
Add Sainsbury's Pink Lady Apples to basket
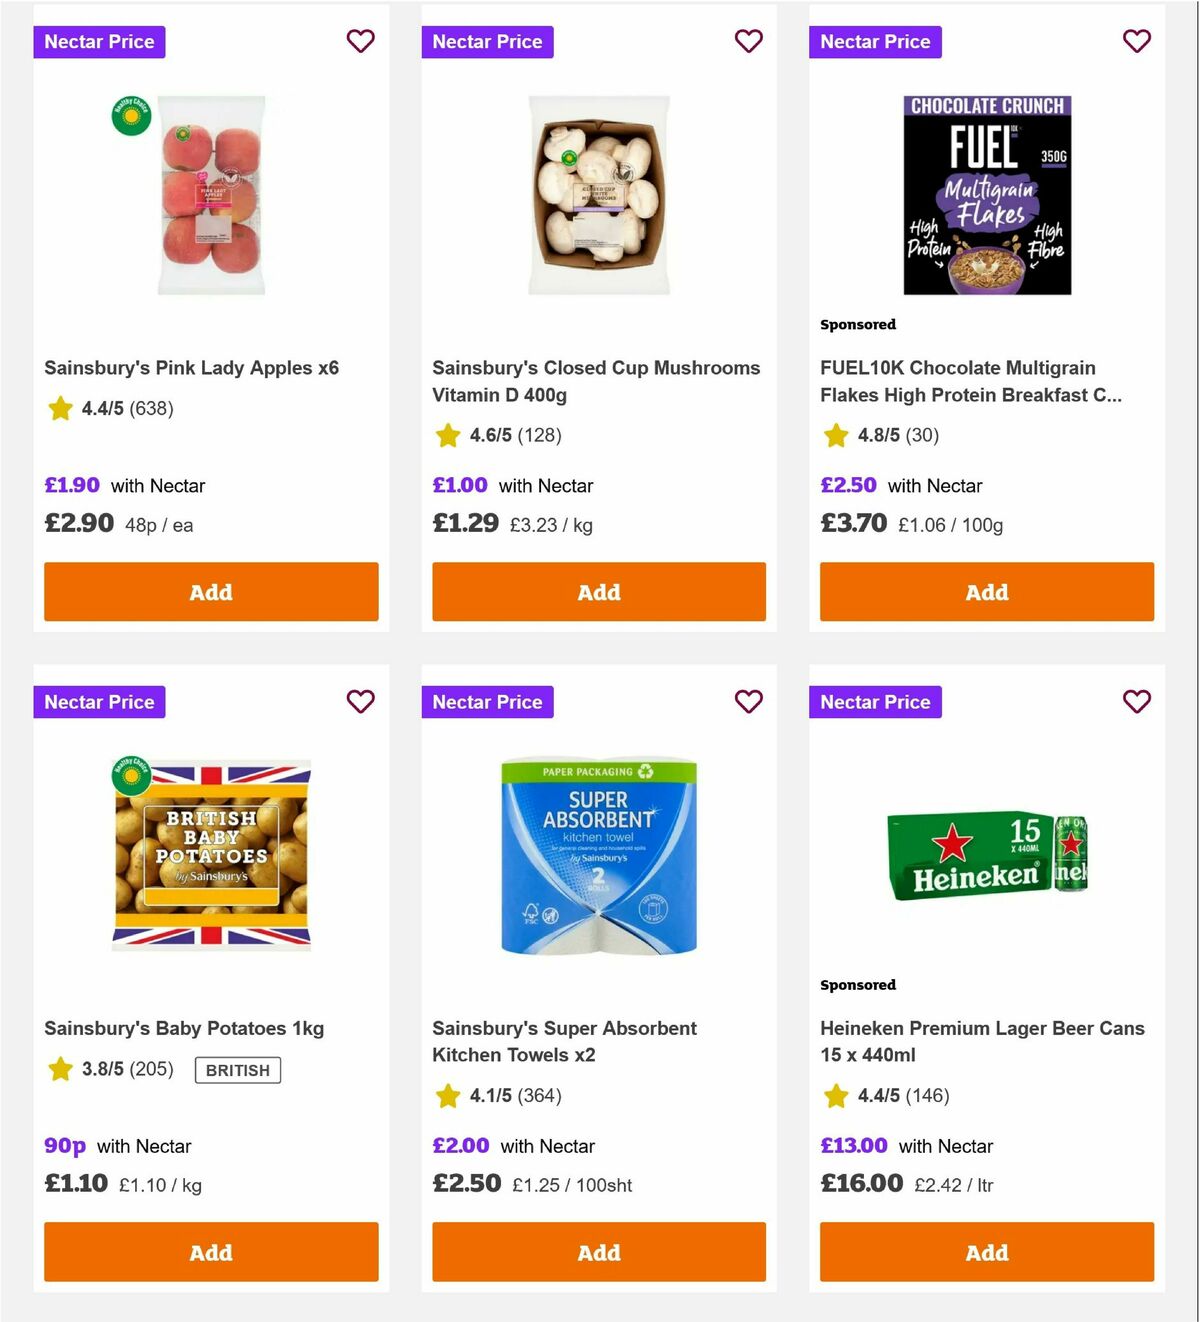click(x=211, y=592)
